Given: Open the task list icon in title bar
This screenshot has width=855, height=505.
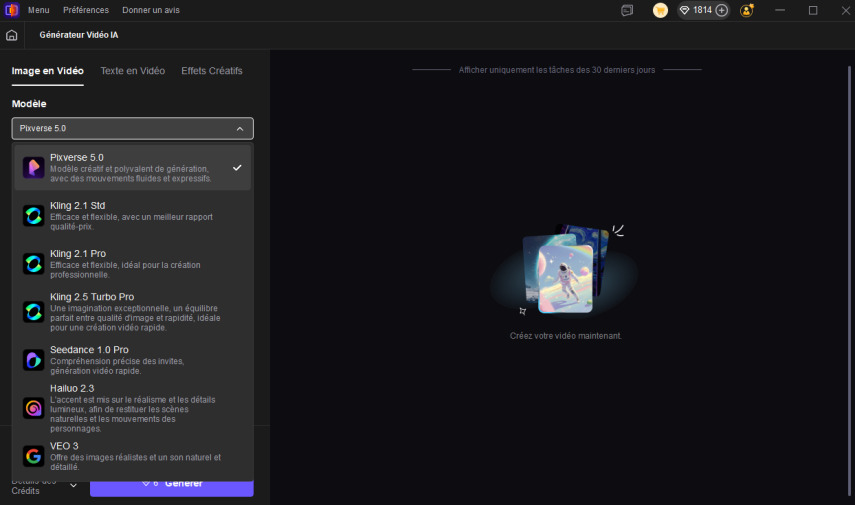Looking at the screenshot, I should click(x=627, y=10).
